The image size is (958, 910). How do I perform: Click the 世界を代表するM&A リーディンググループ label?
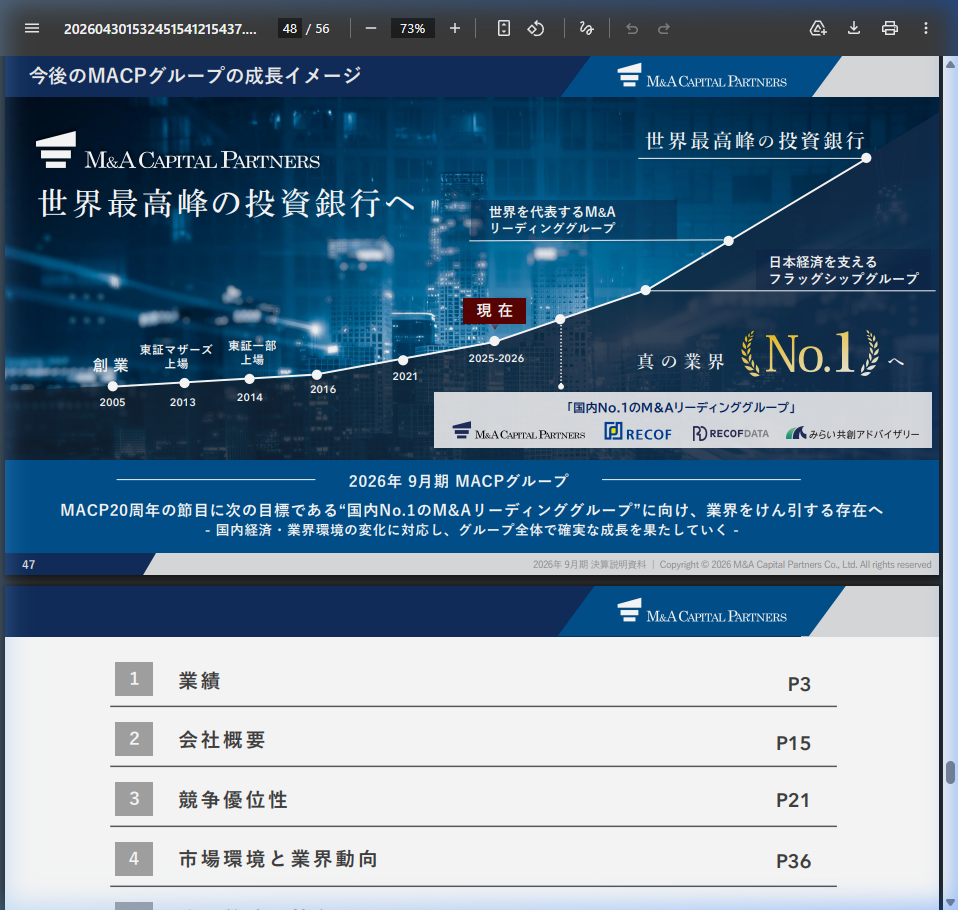(x=552, y=220)
